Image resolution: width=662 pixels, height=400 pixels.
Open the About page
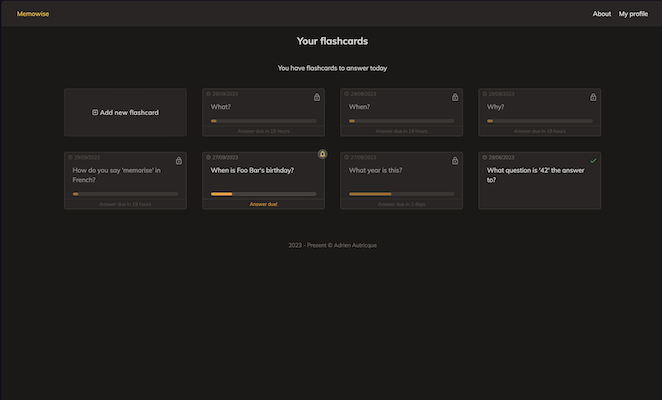pos(601,14)
